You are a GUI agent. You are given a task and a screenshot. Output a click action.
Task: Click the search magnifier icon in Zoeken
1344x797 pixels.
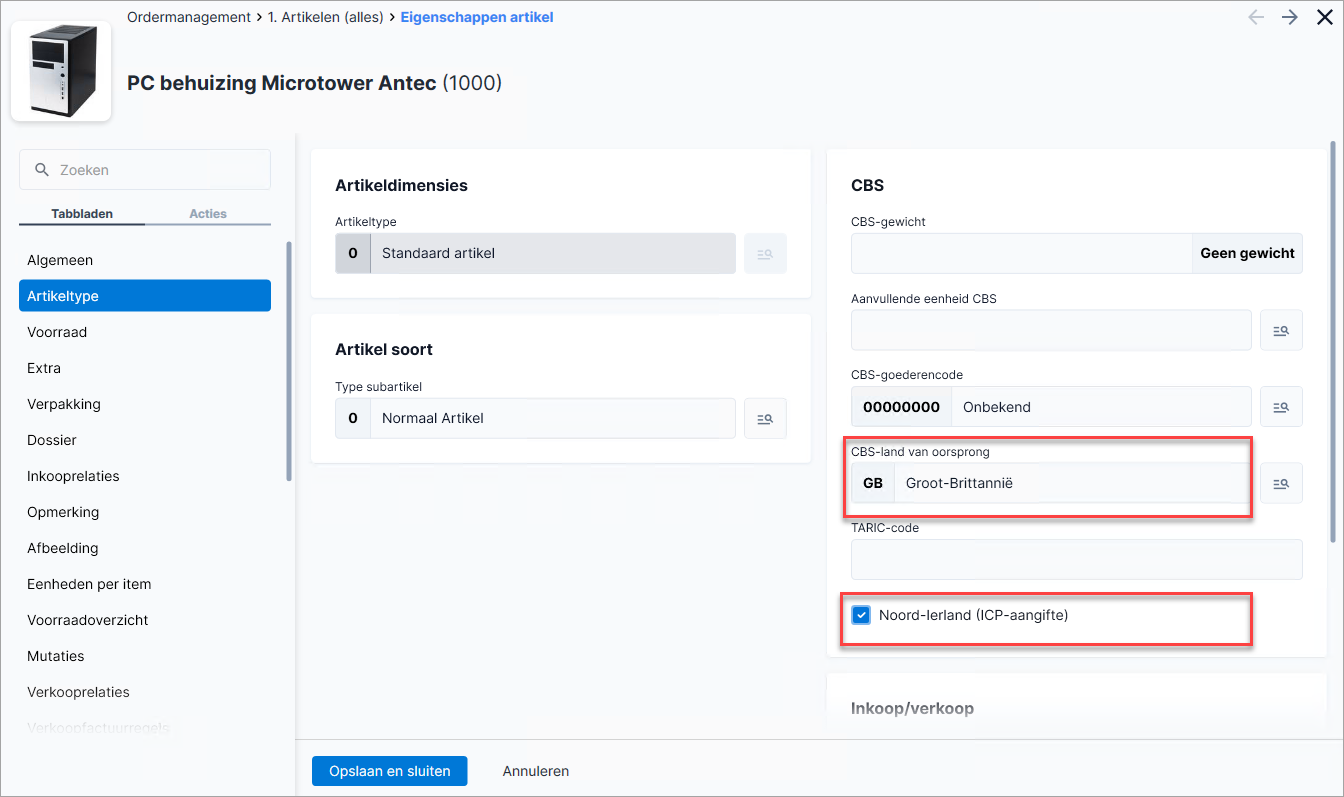point(42,170)
